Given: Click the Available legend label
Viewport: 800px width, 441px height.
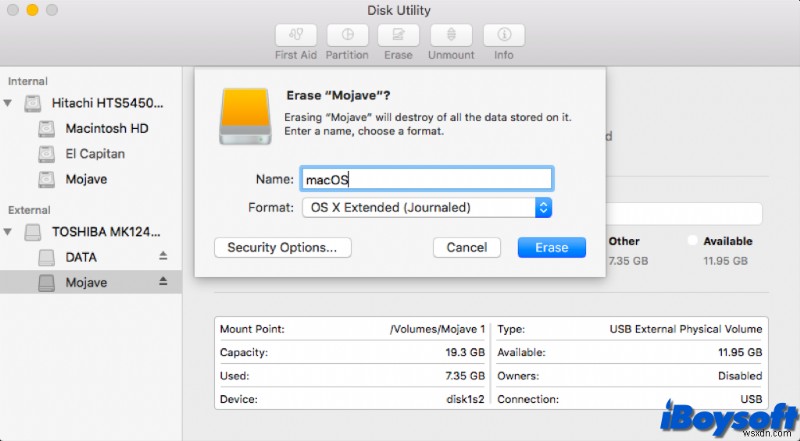Looking at the screenshot, I should 728,241.
